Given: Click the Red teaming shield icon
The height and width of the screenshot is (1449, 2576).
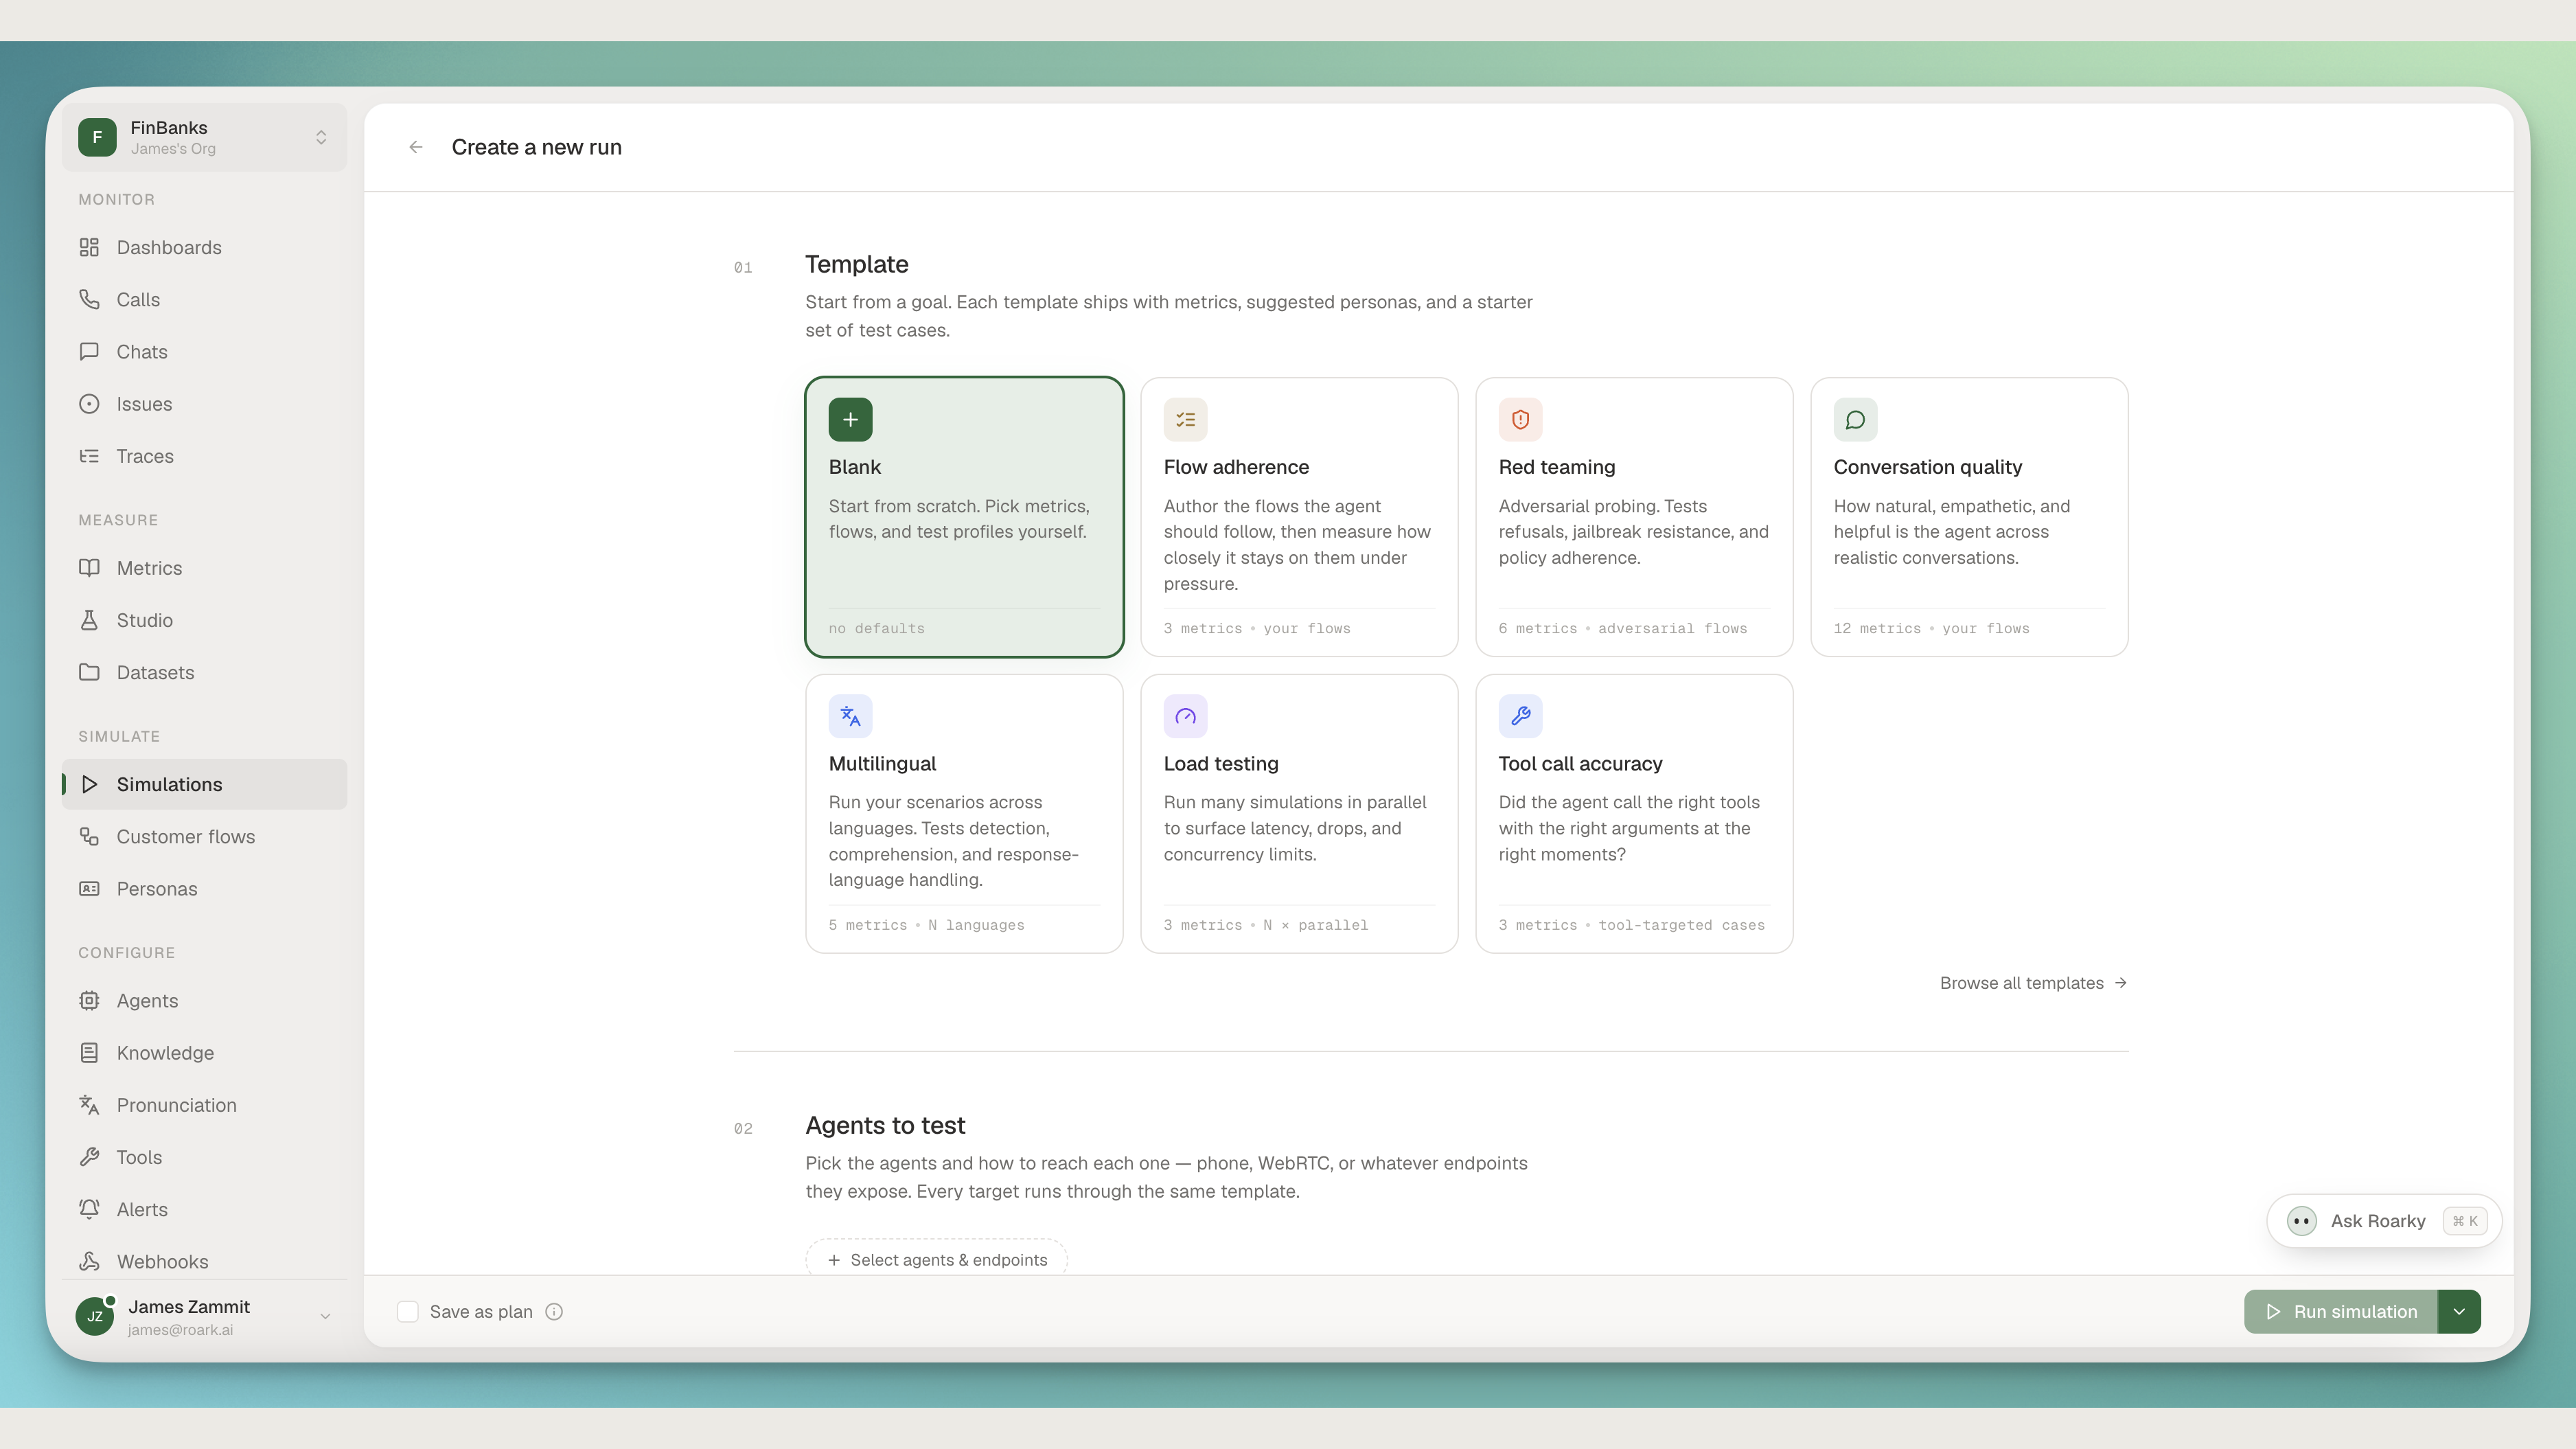Looking at the screenshot, I should point(1520,419).
